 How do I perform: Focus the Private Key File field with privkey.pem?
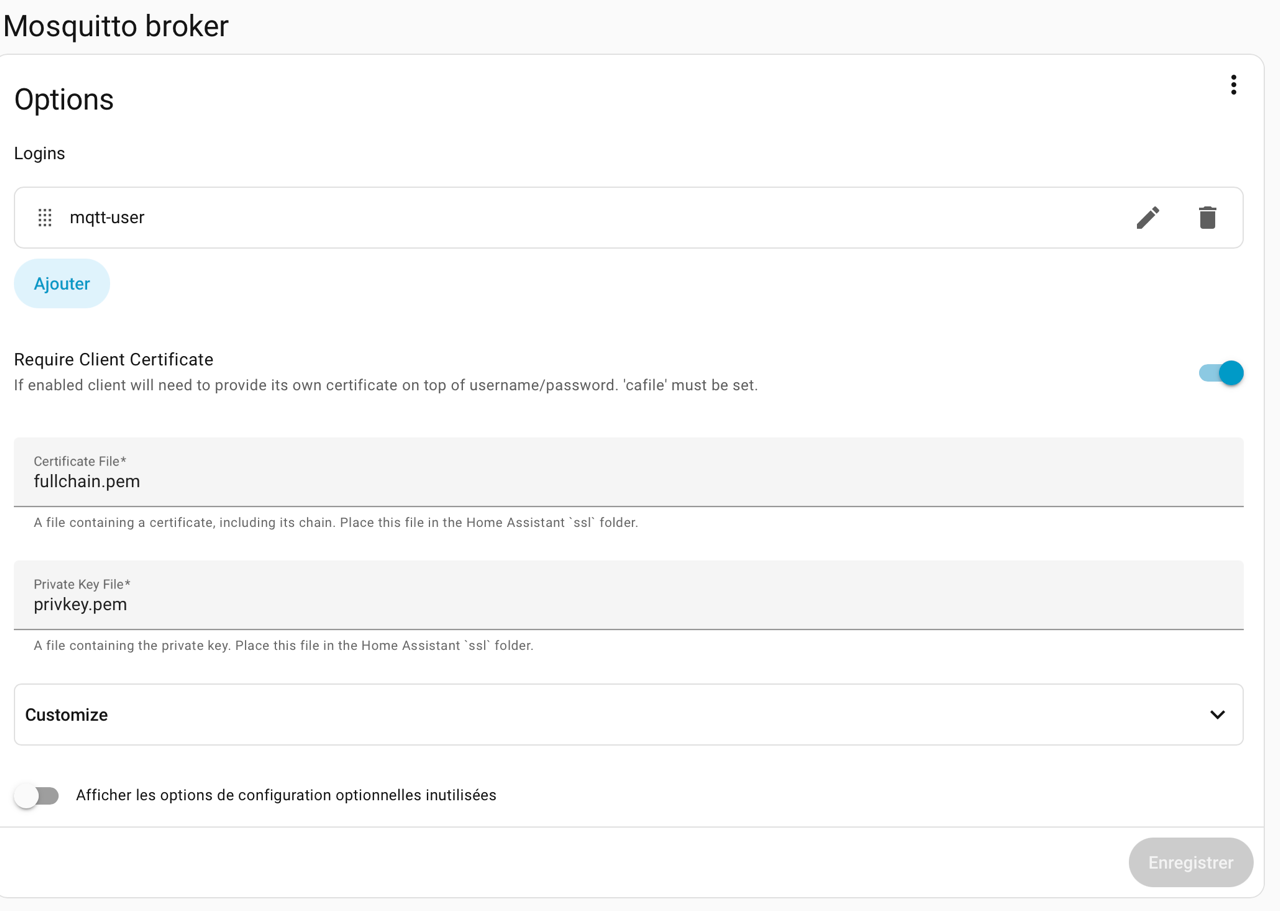pyautogui.click(x=628, y=605)
